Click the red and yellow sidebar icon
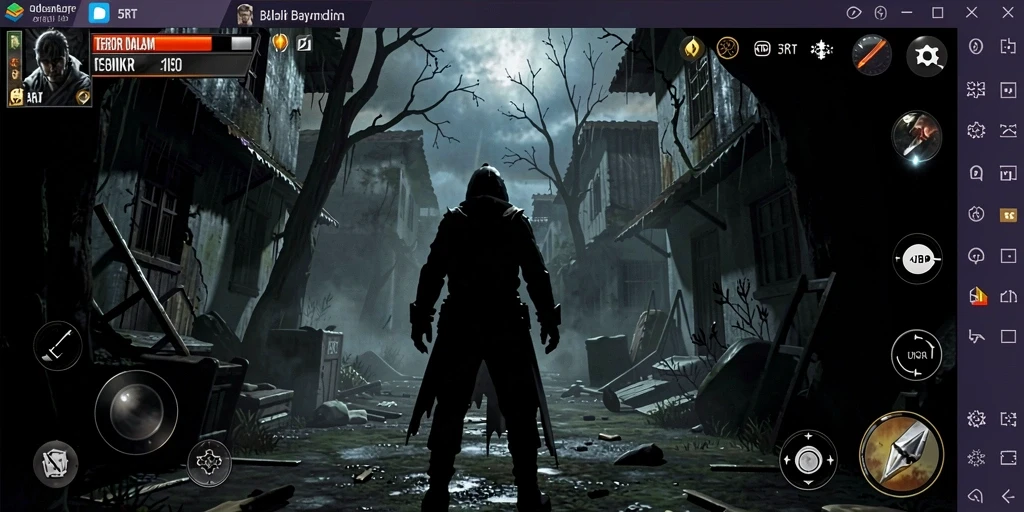This screenshot has height=512, width=1024. coord(976,296)
